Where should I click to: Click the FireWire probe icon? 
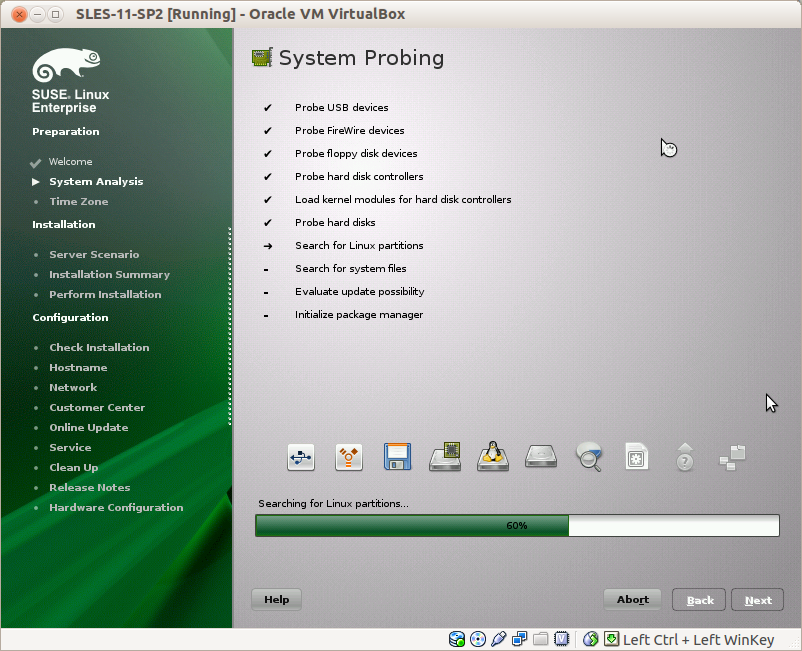(349, 457)
